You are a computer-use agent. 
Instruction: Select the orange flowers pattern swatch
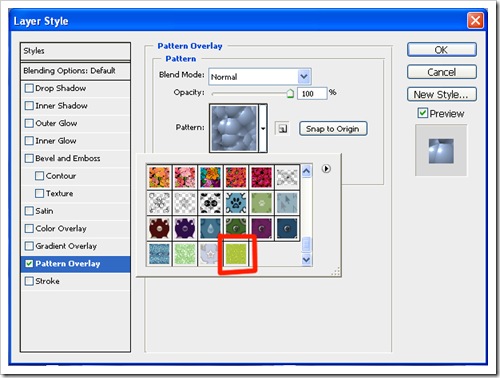click(x=159, y=177)
